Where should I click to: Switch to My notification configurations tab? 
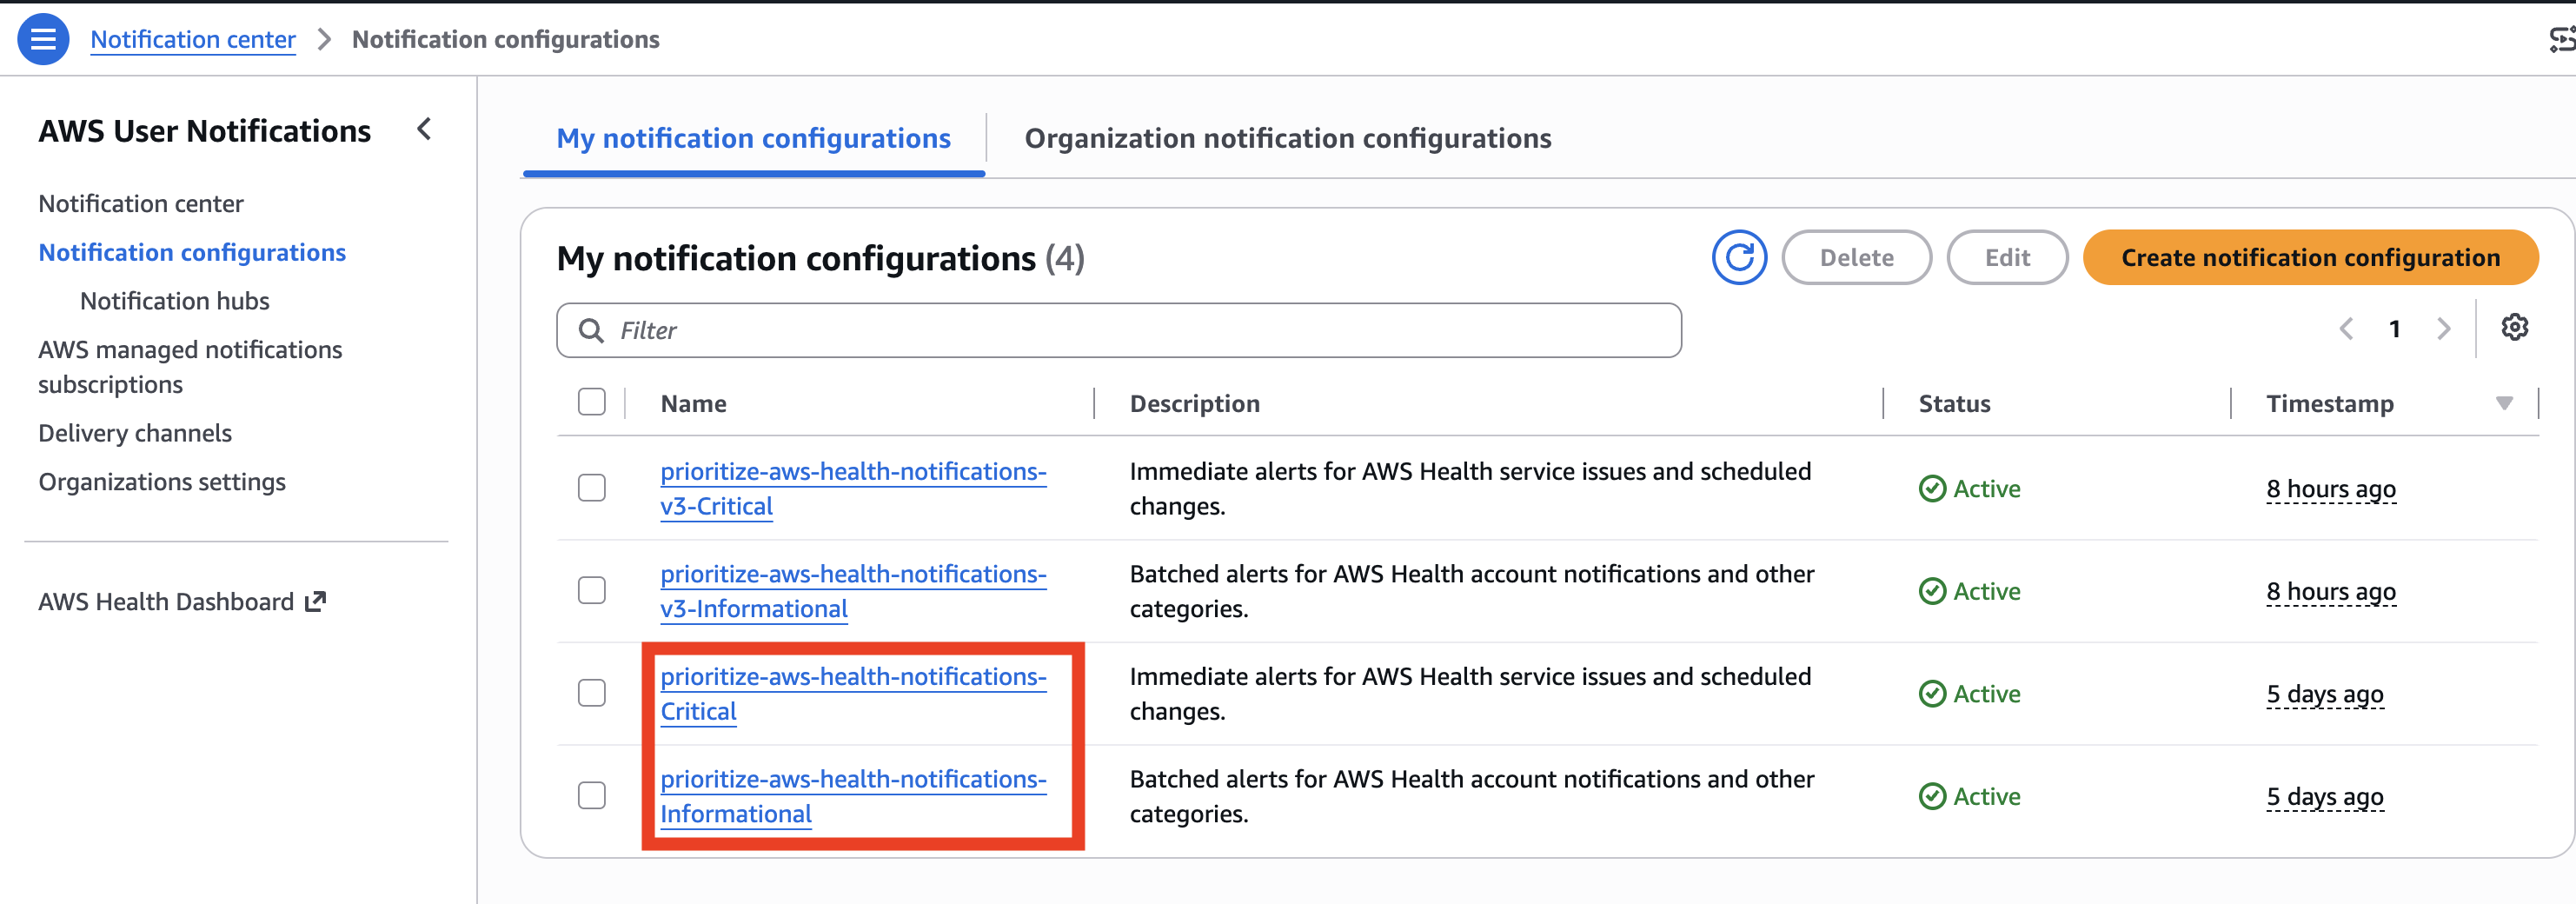[753, 139]
